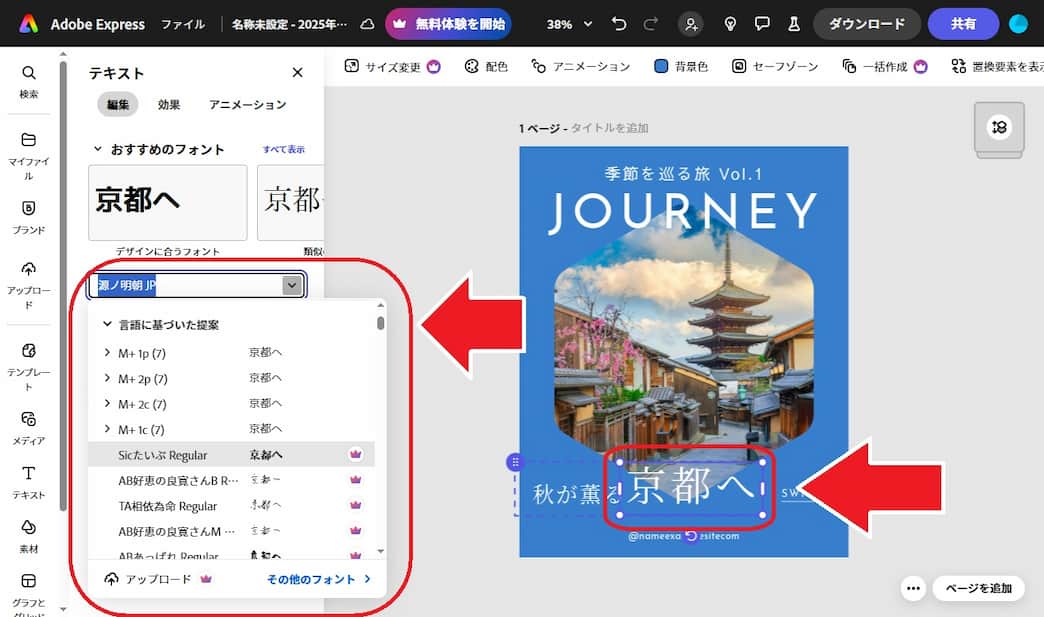Select the 素材 sidebar icon

(x=28, y=534)
